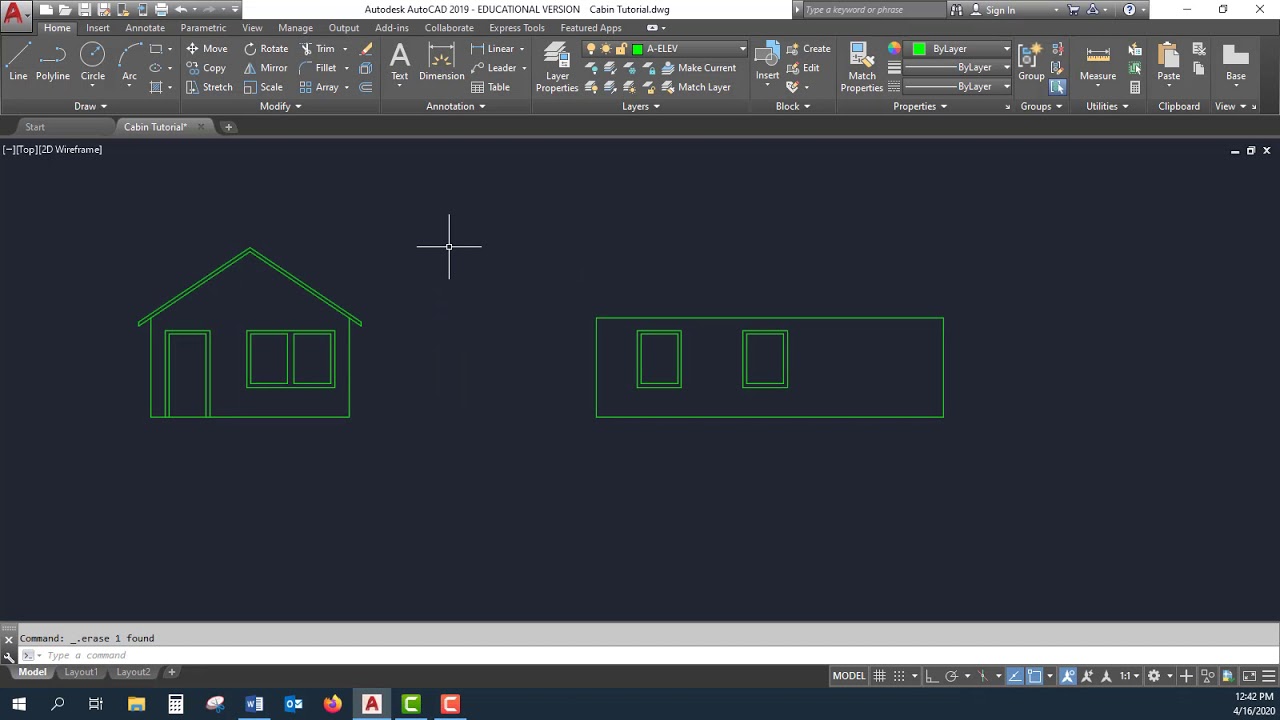
Task: Toggle clean screen mode
Action: pyautogui.click(x=1249, y=676)
